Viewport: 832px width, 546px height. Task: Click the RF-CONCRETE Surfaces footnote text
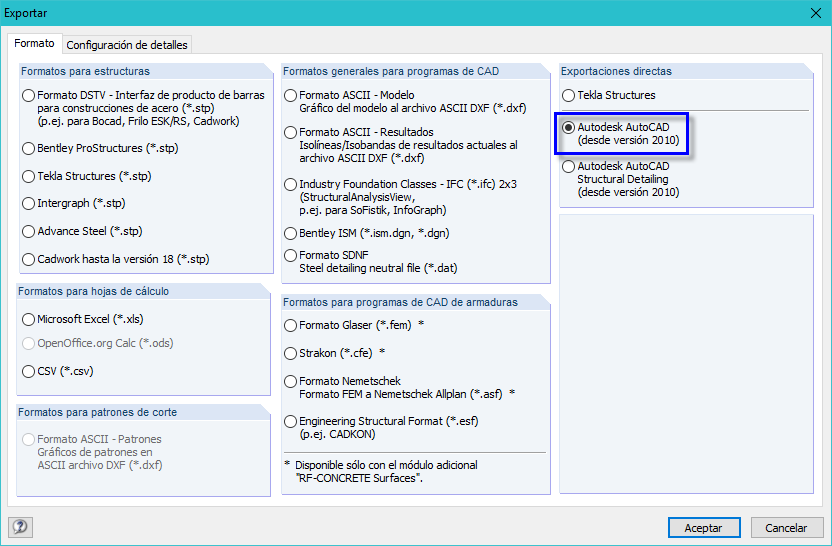click(382, 472)
